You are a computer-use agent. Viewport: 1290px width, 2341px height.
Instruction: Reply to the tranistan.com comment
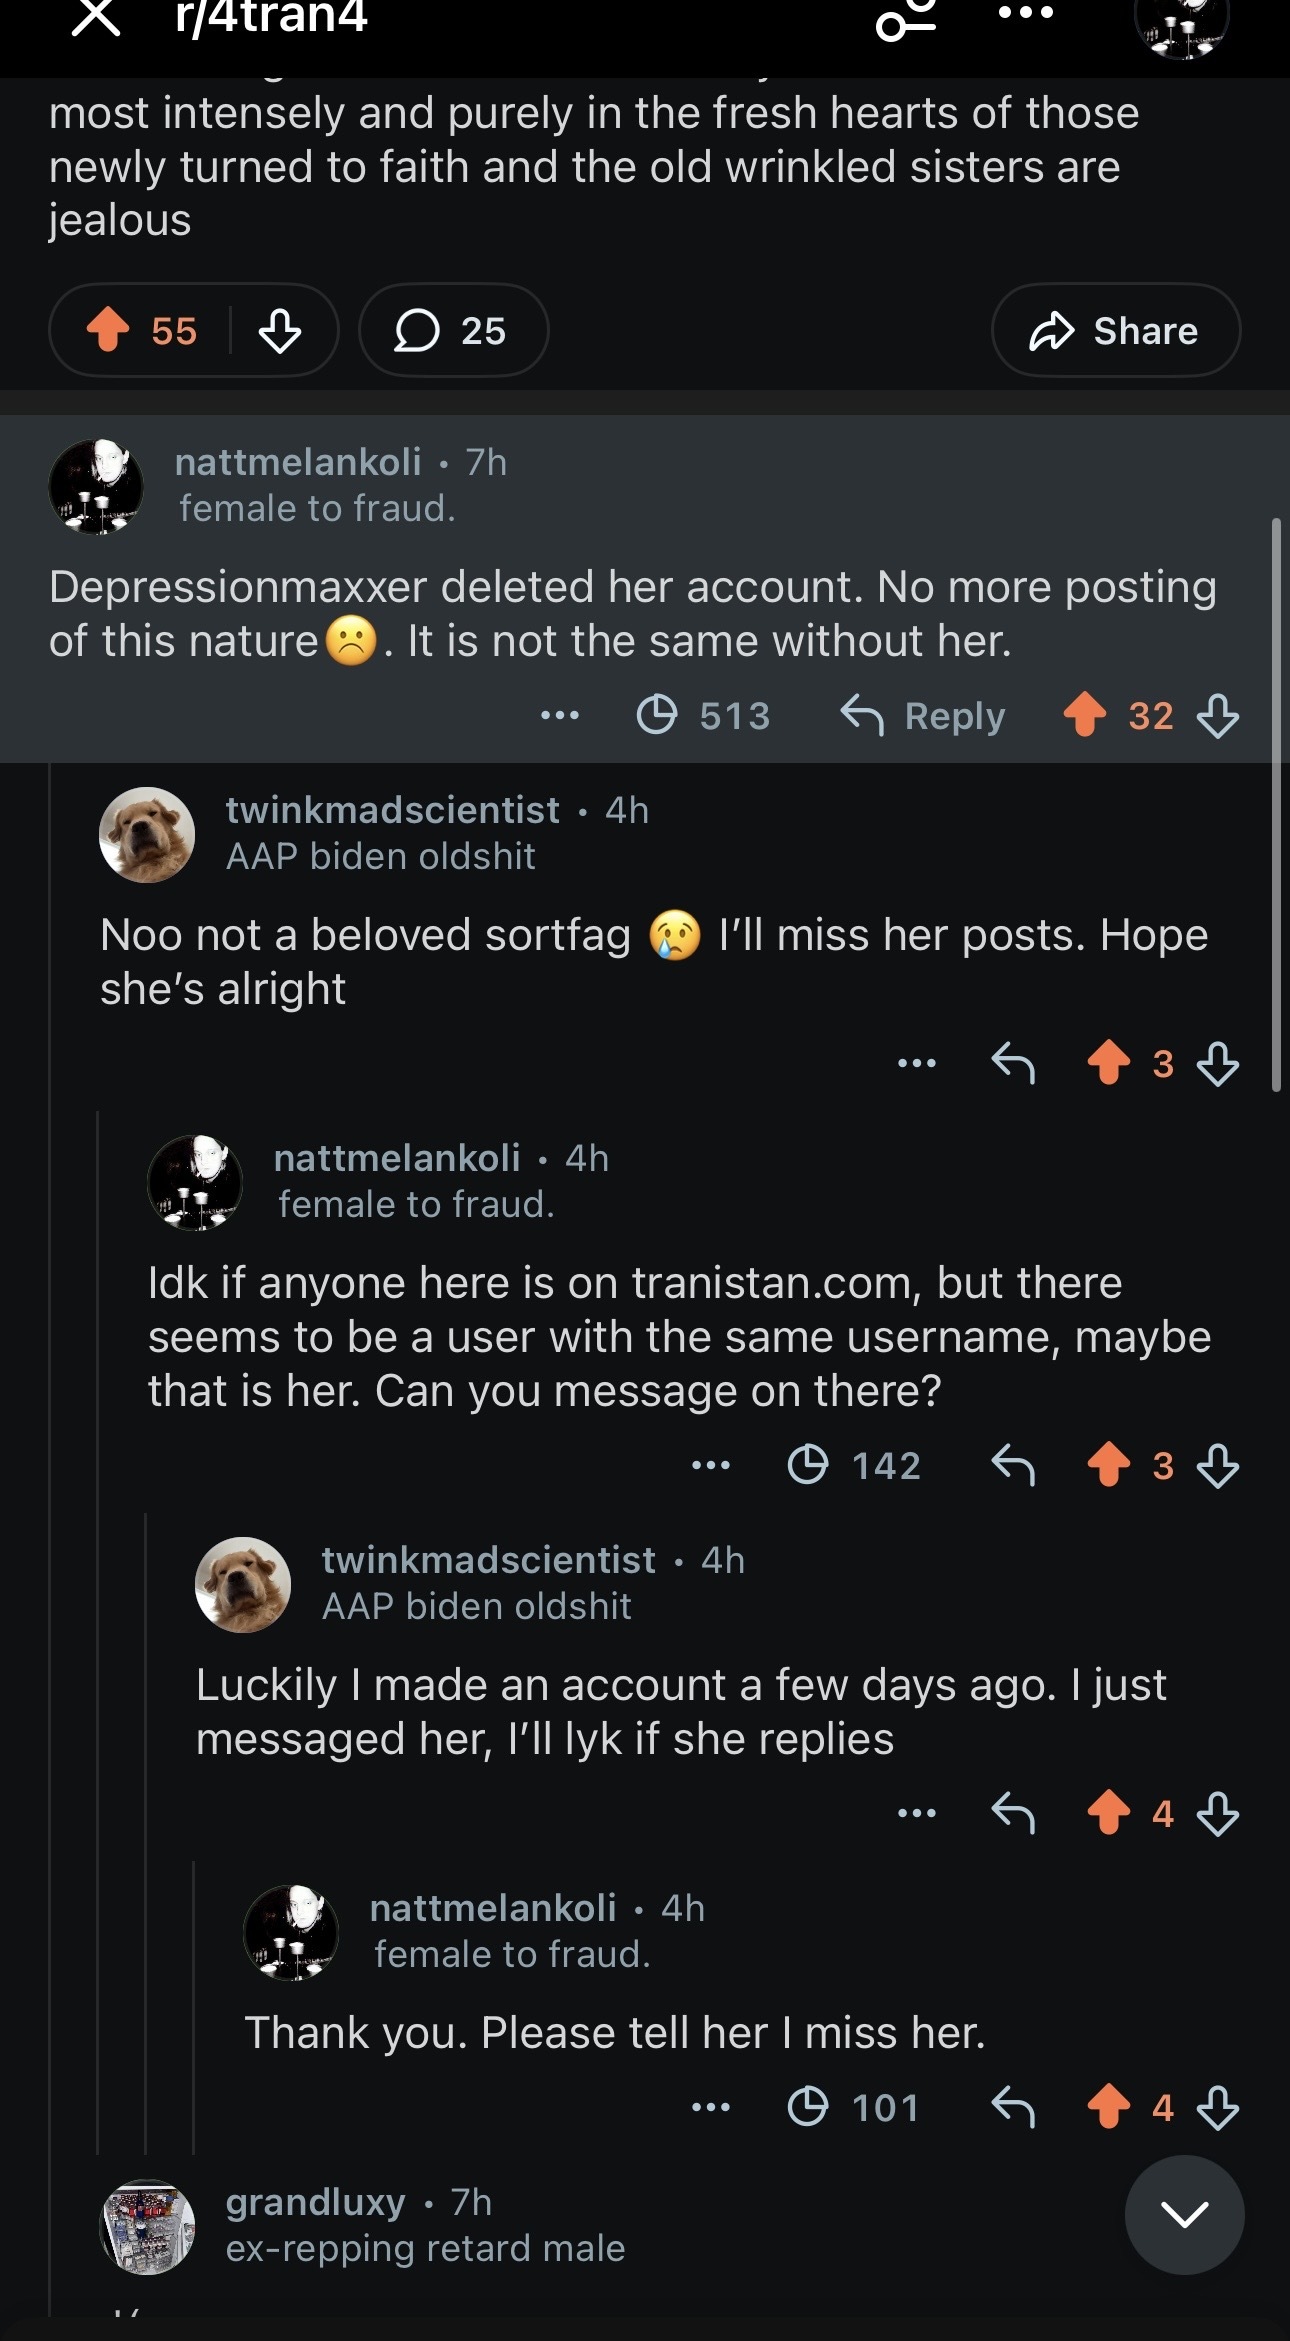click(1012, 1465)
